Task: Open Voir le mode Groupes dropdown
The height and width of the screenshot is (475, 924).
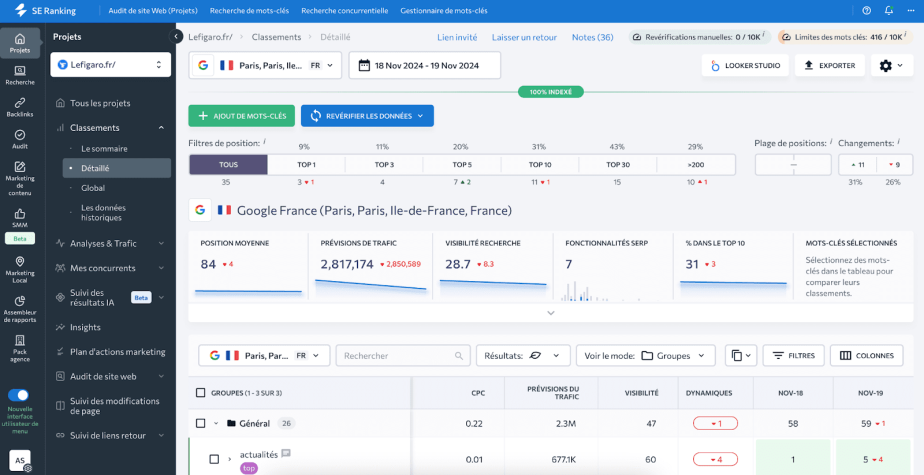Action: tap(645, 355)
